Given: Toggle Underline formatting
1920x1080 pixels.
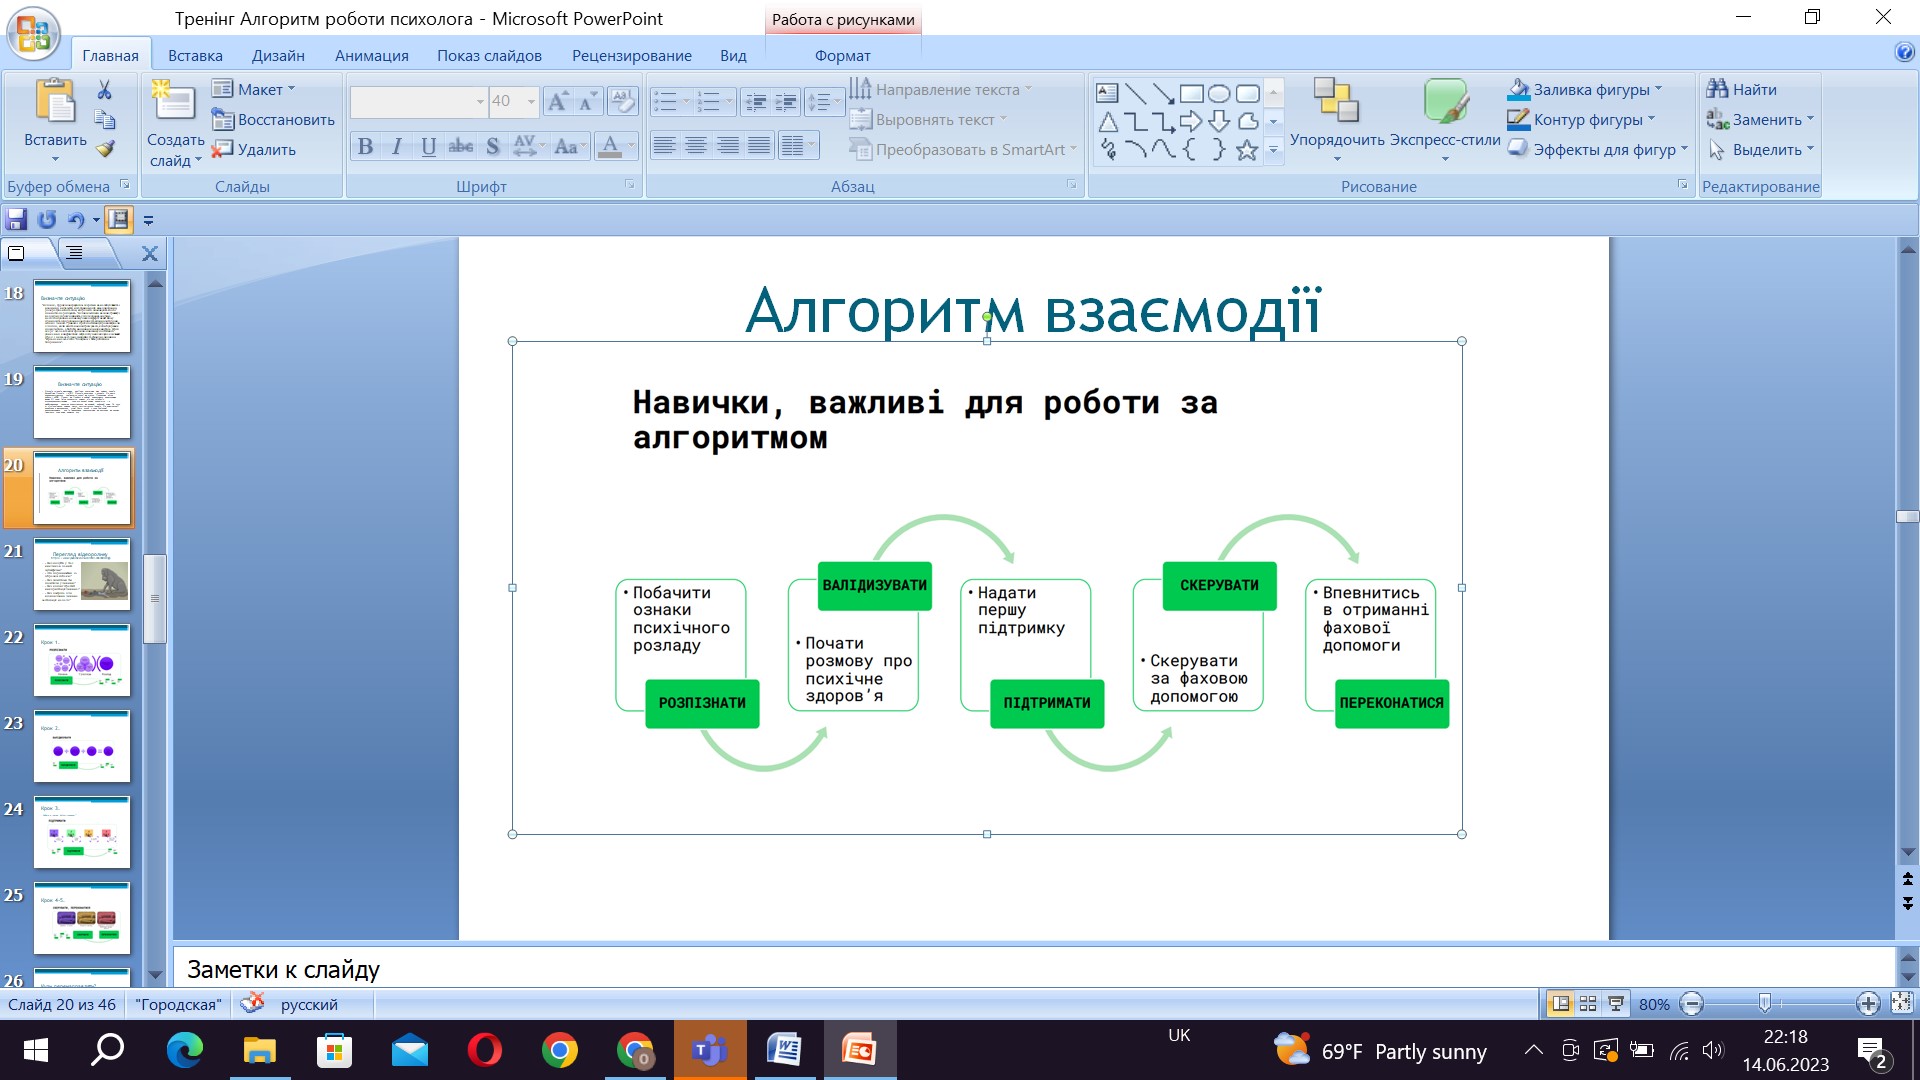Looking at the screenshot, I should (x=428, y=147).
